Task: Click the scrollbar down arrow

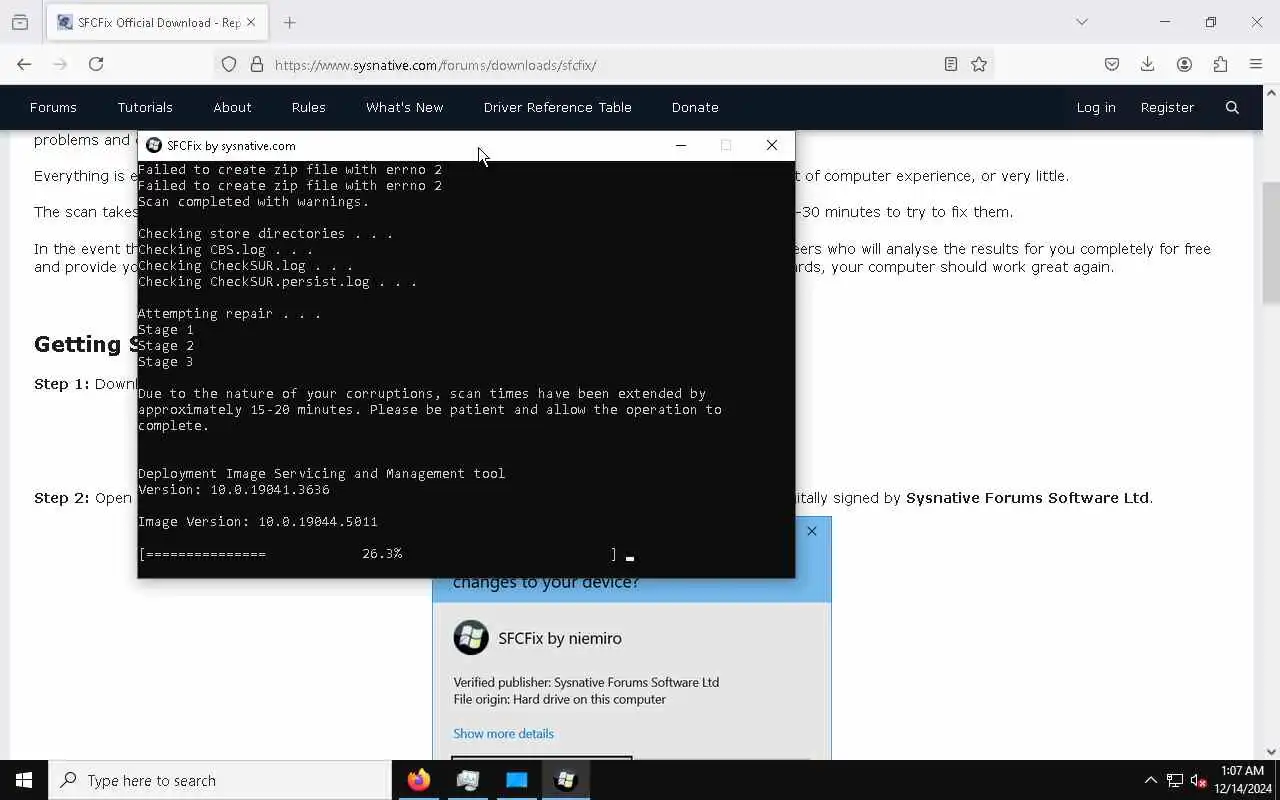Action: pyautogui.click(x=1271, y=752)
